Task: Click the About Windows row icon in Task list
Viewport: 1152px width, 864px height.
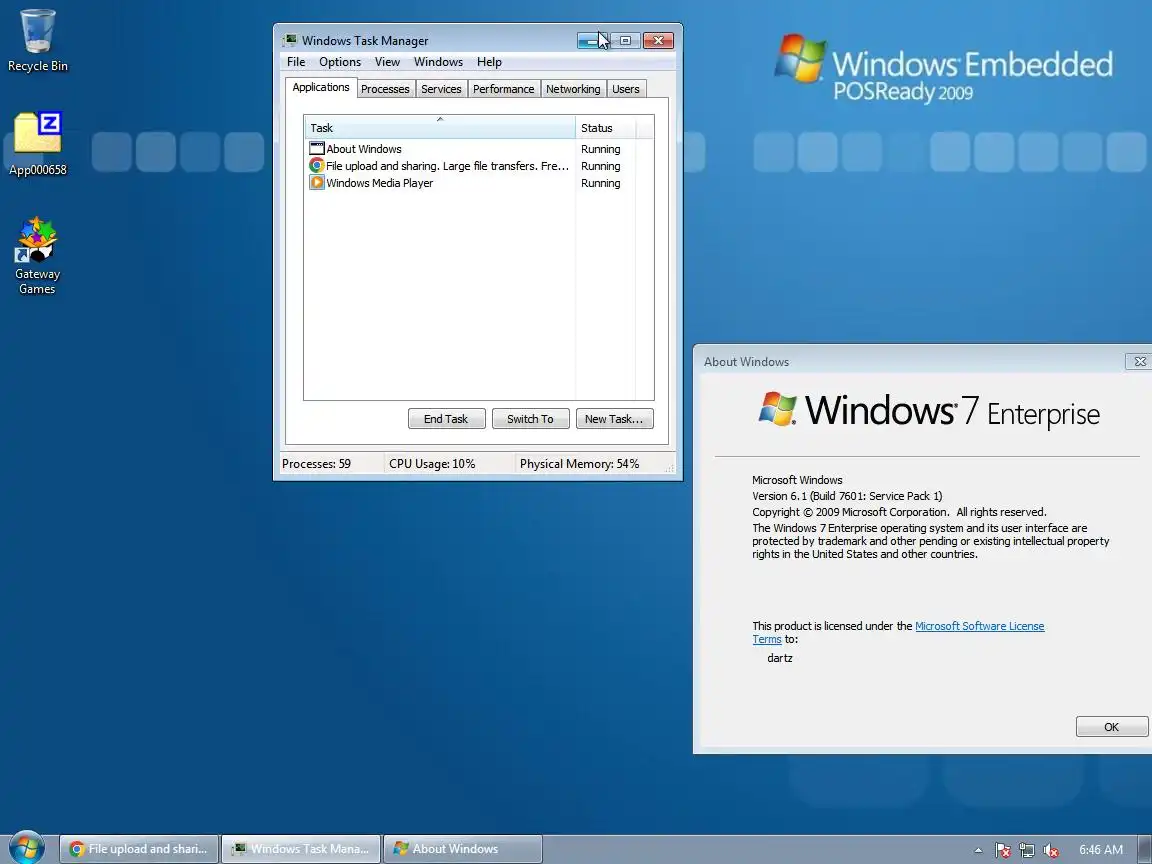Action: click(317, 148)
